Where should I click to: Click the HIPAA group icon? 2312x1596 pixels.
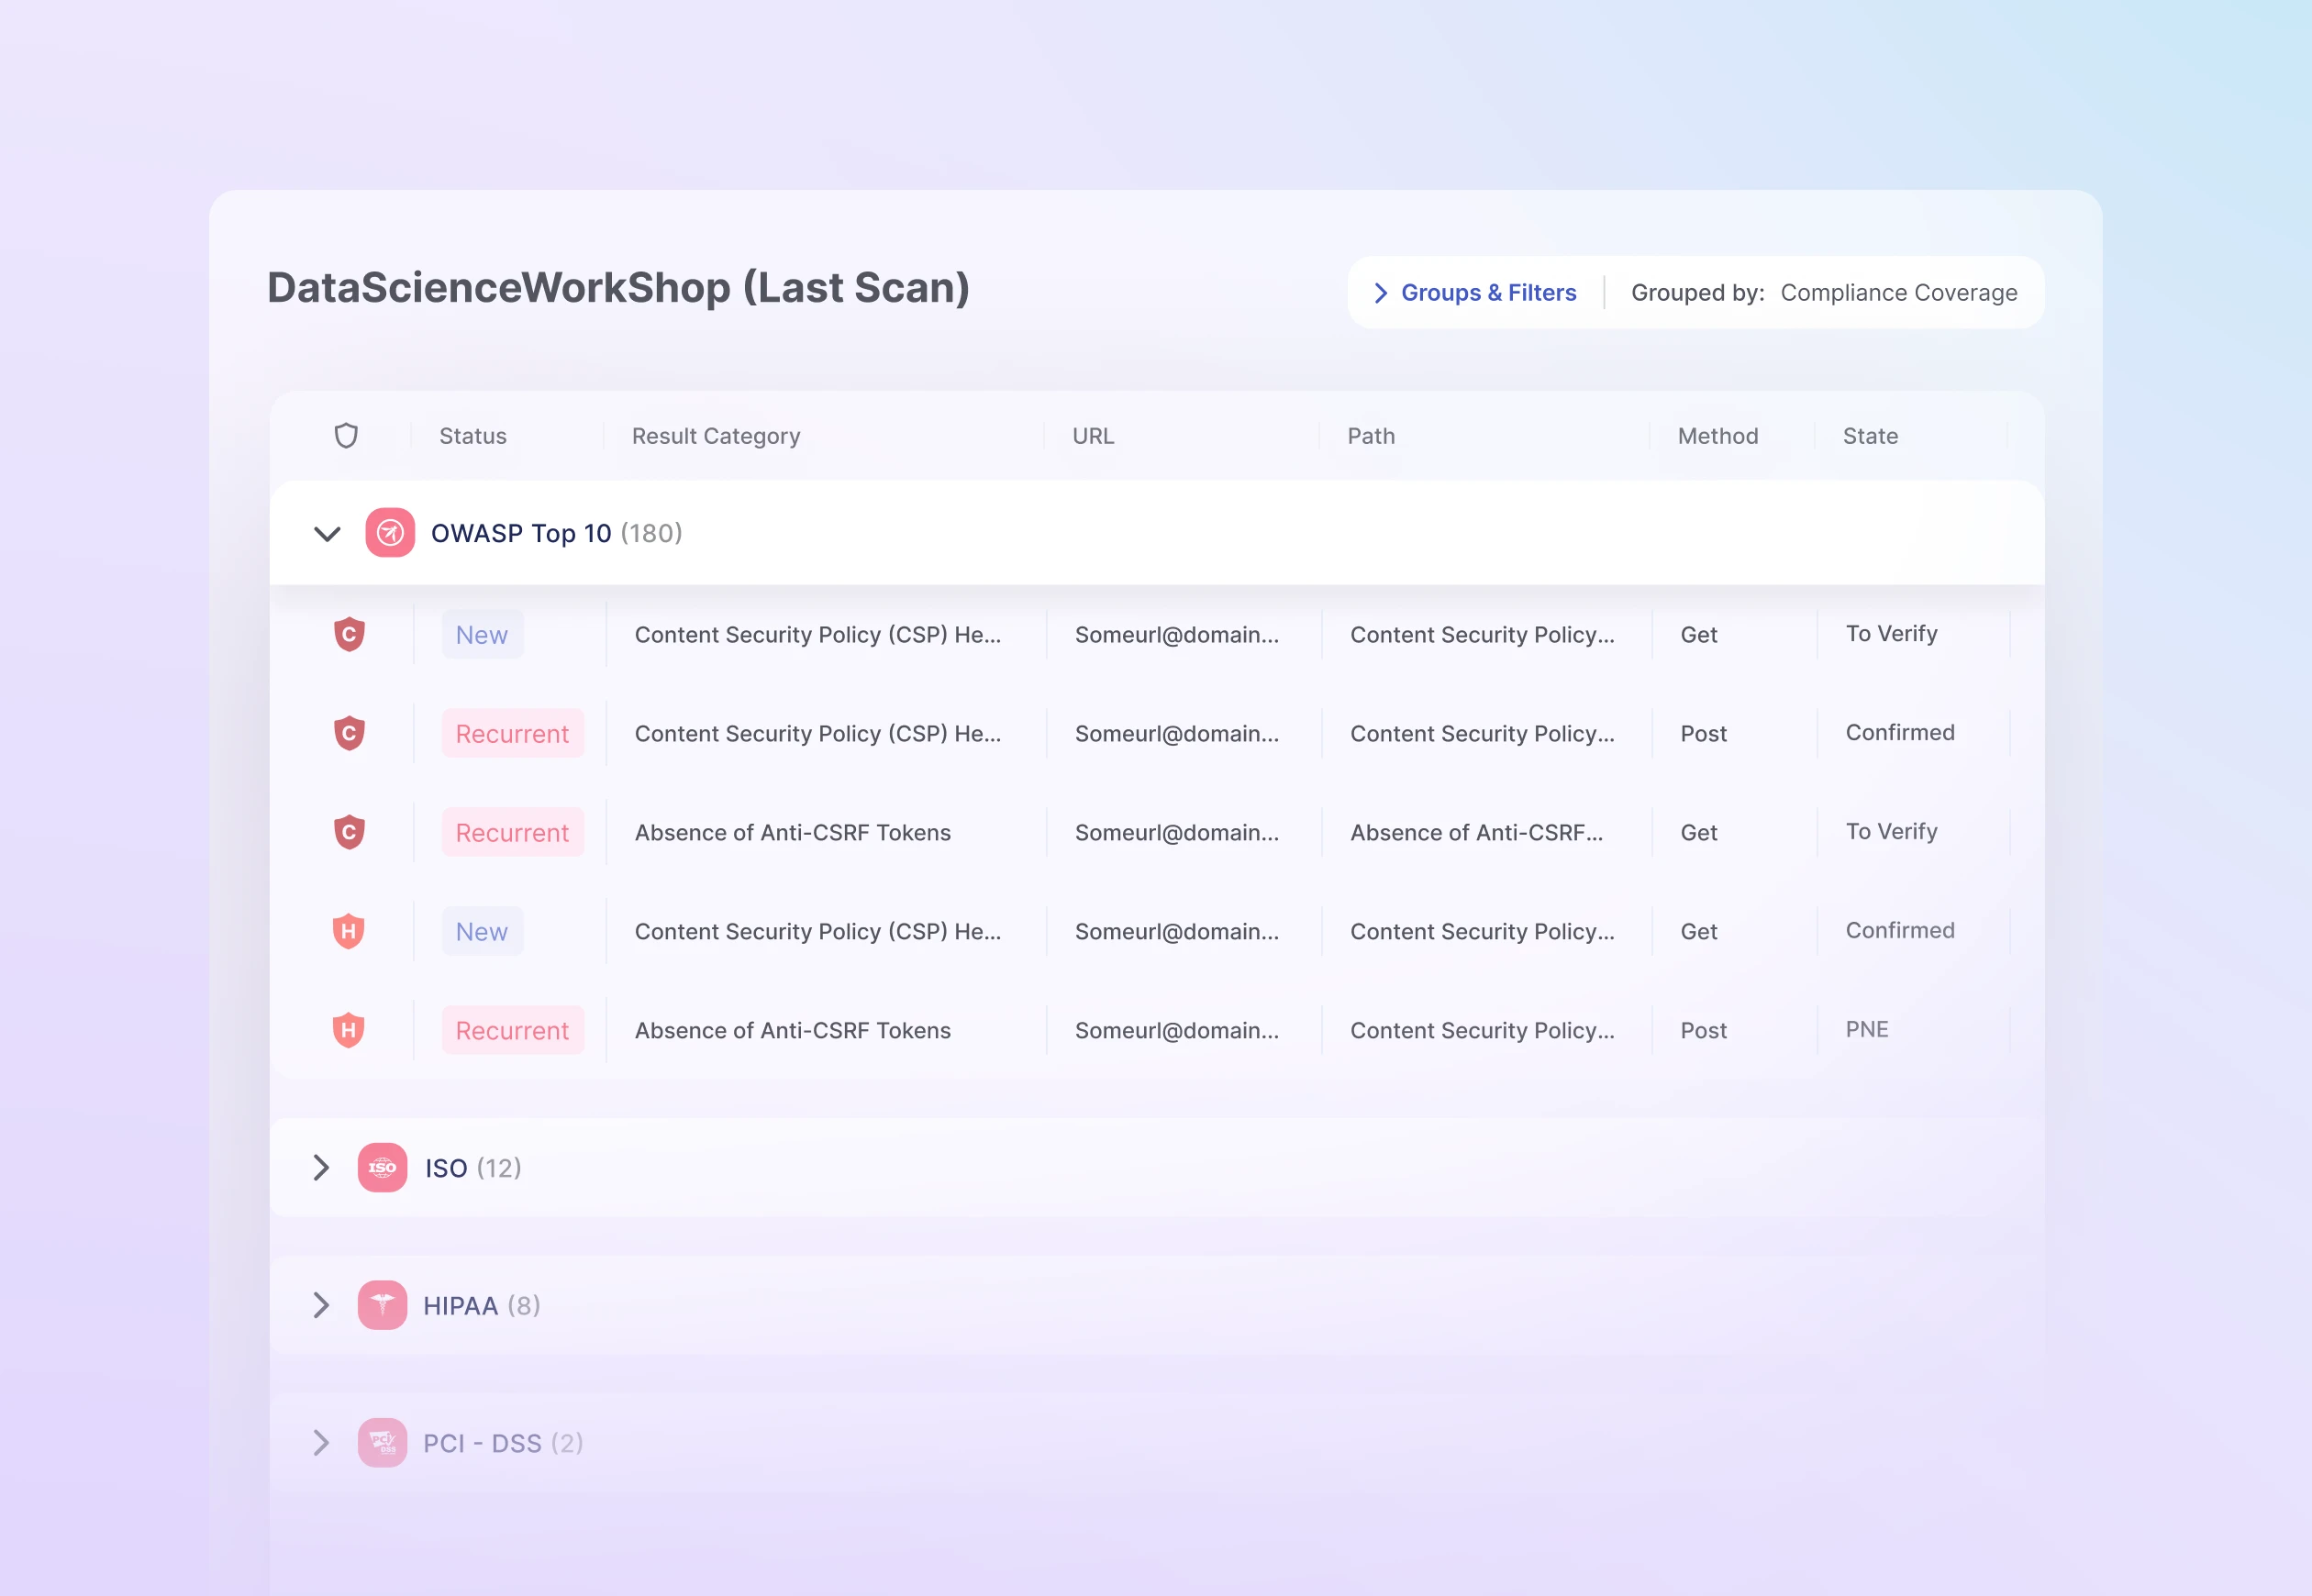coord(382,1305)
